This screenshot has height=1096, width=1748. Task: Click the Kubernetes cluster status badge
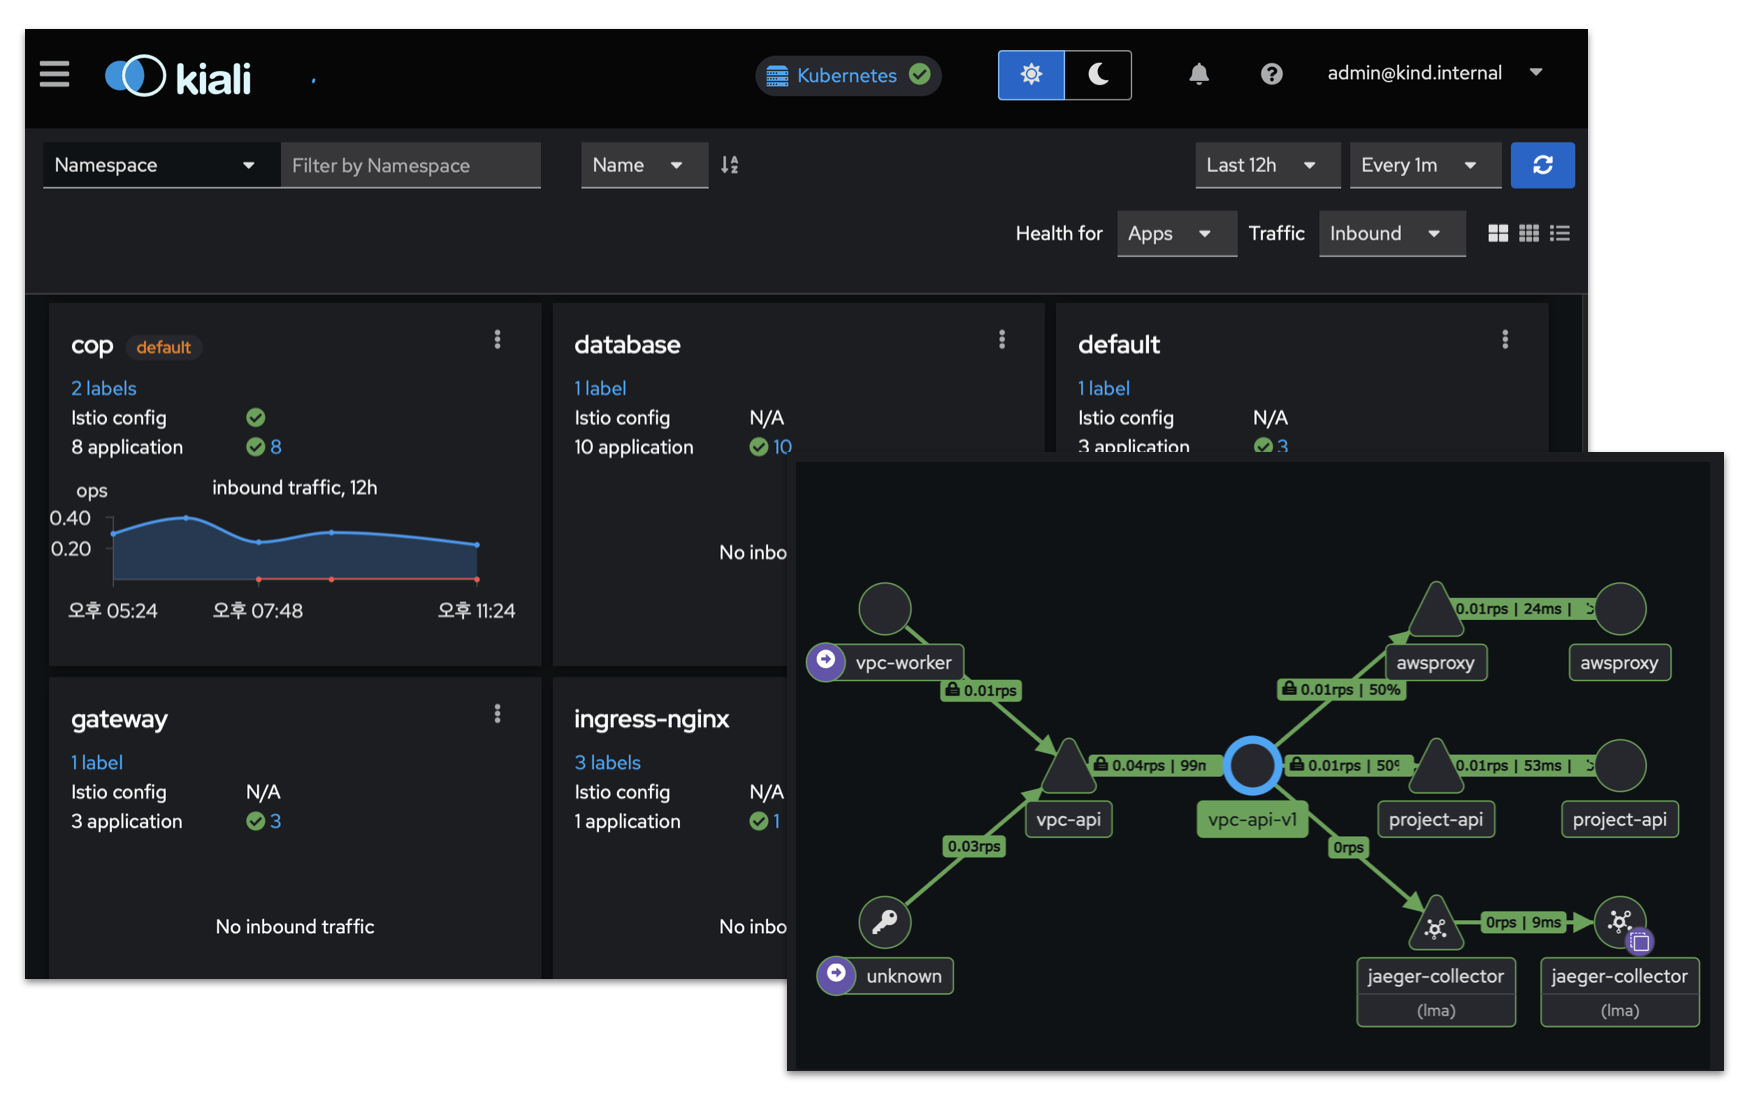pos(848,74)
